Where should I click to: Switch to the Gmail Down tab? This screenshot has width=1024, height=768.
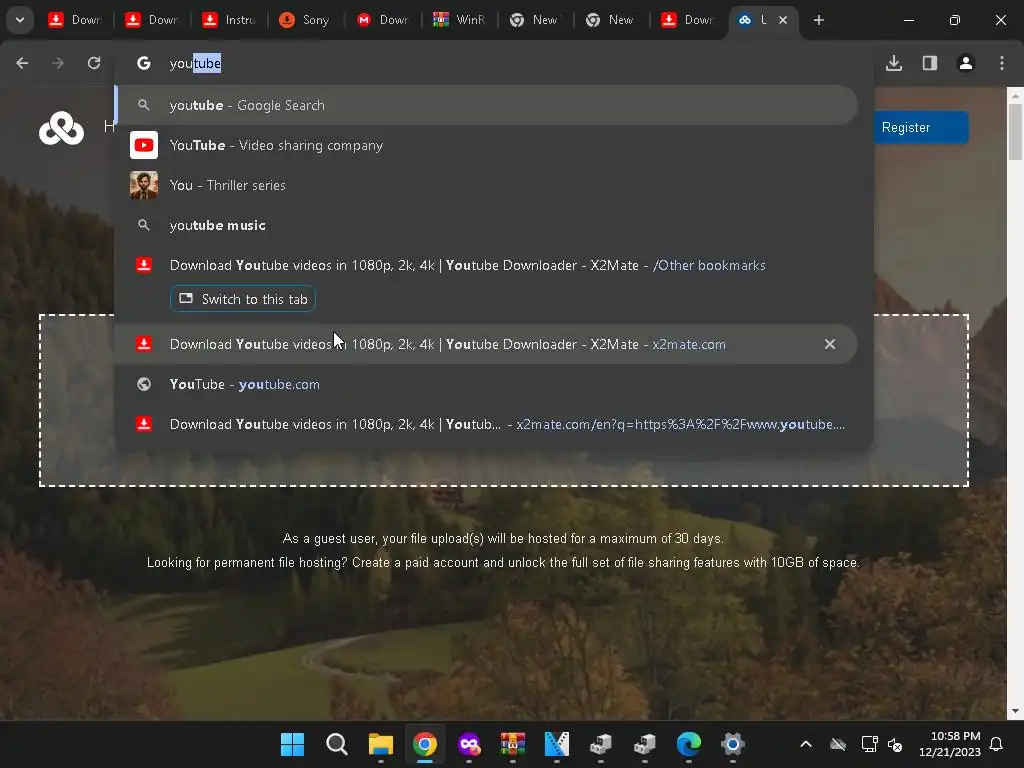[382, 20]
